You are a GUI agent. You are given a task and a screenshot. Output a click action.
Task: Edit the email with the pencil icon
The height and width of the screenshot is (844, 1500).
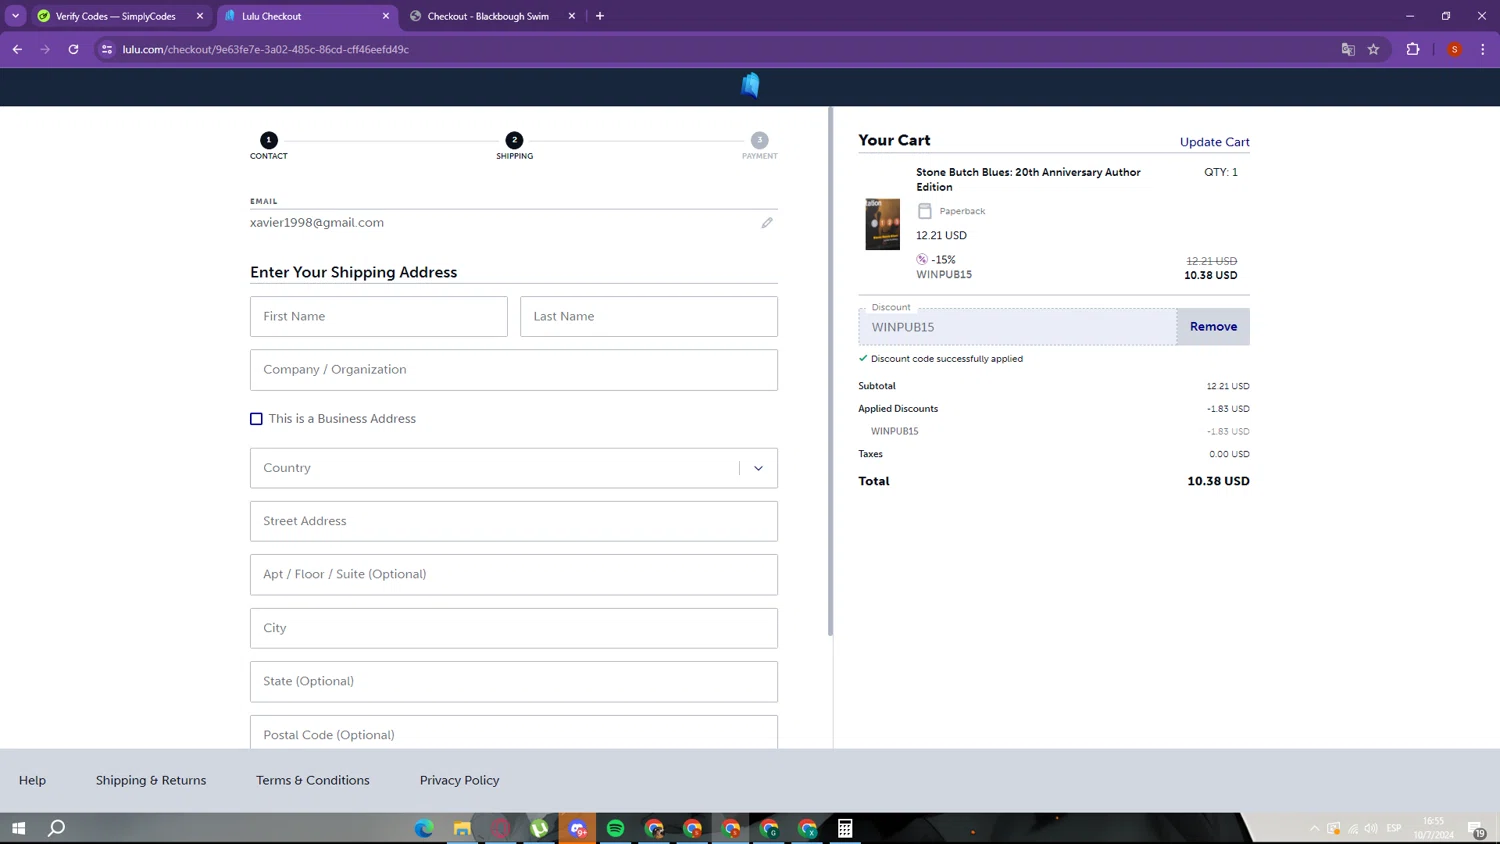(x=767, y=223)
